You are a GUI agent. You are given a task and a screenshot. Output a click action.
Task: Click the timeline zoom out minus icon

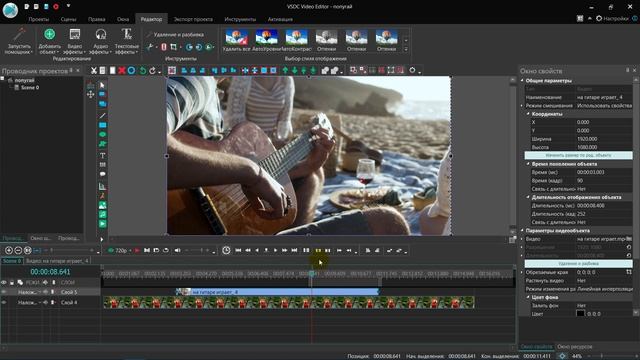18,250
